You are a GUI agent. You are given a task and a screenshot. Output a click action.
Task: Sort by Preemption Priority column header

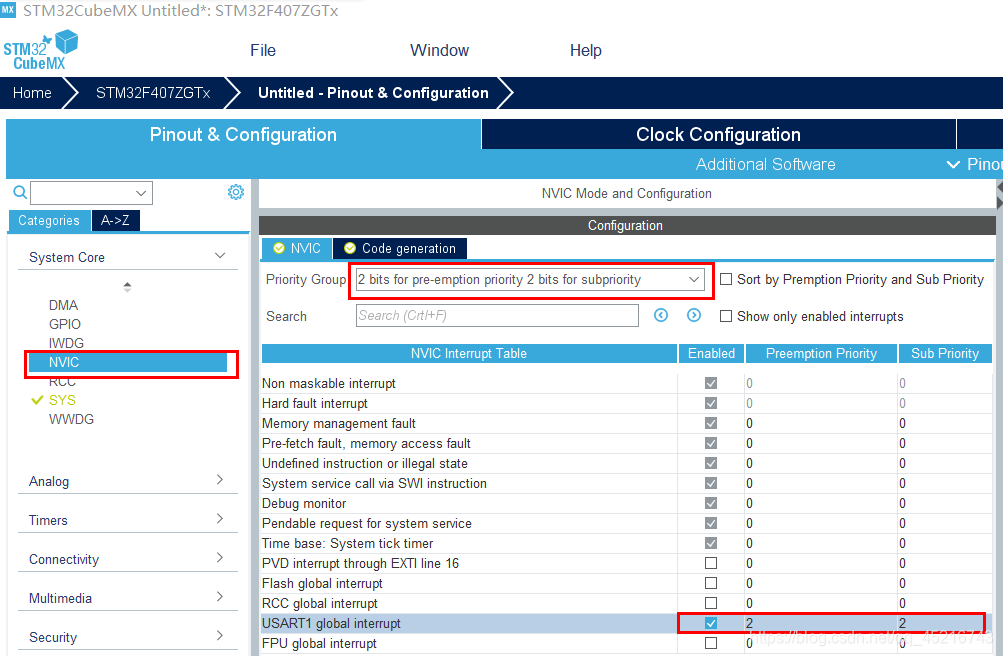click(x=821, y=353)
